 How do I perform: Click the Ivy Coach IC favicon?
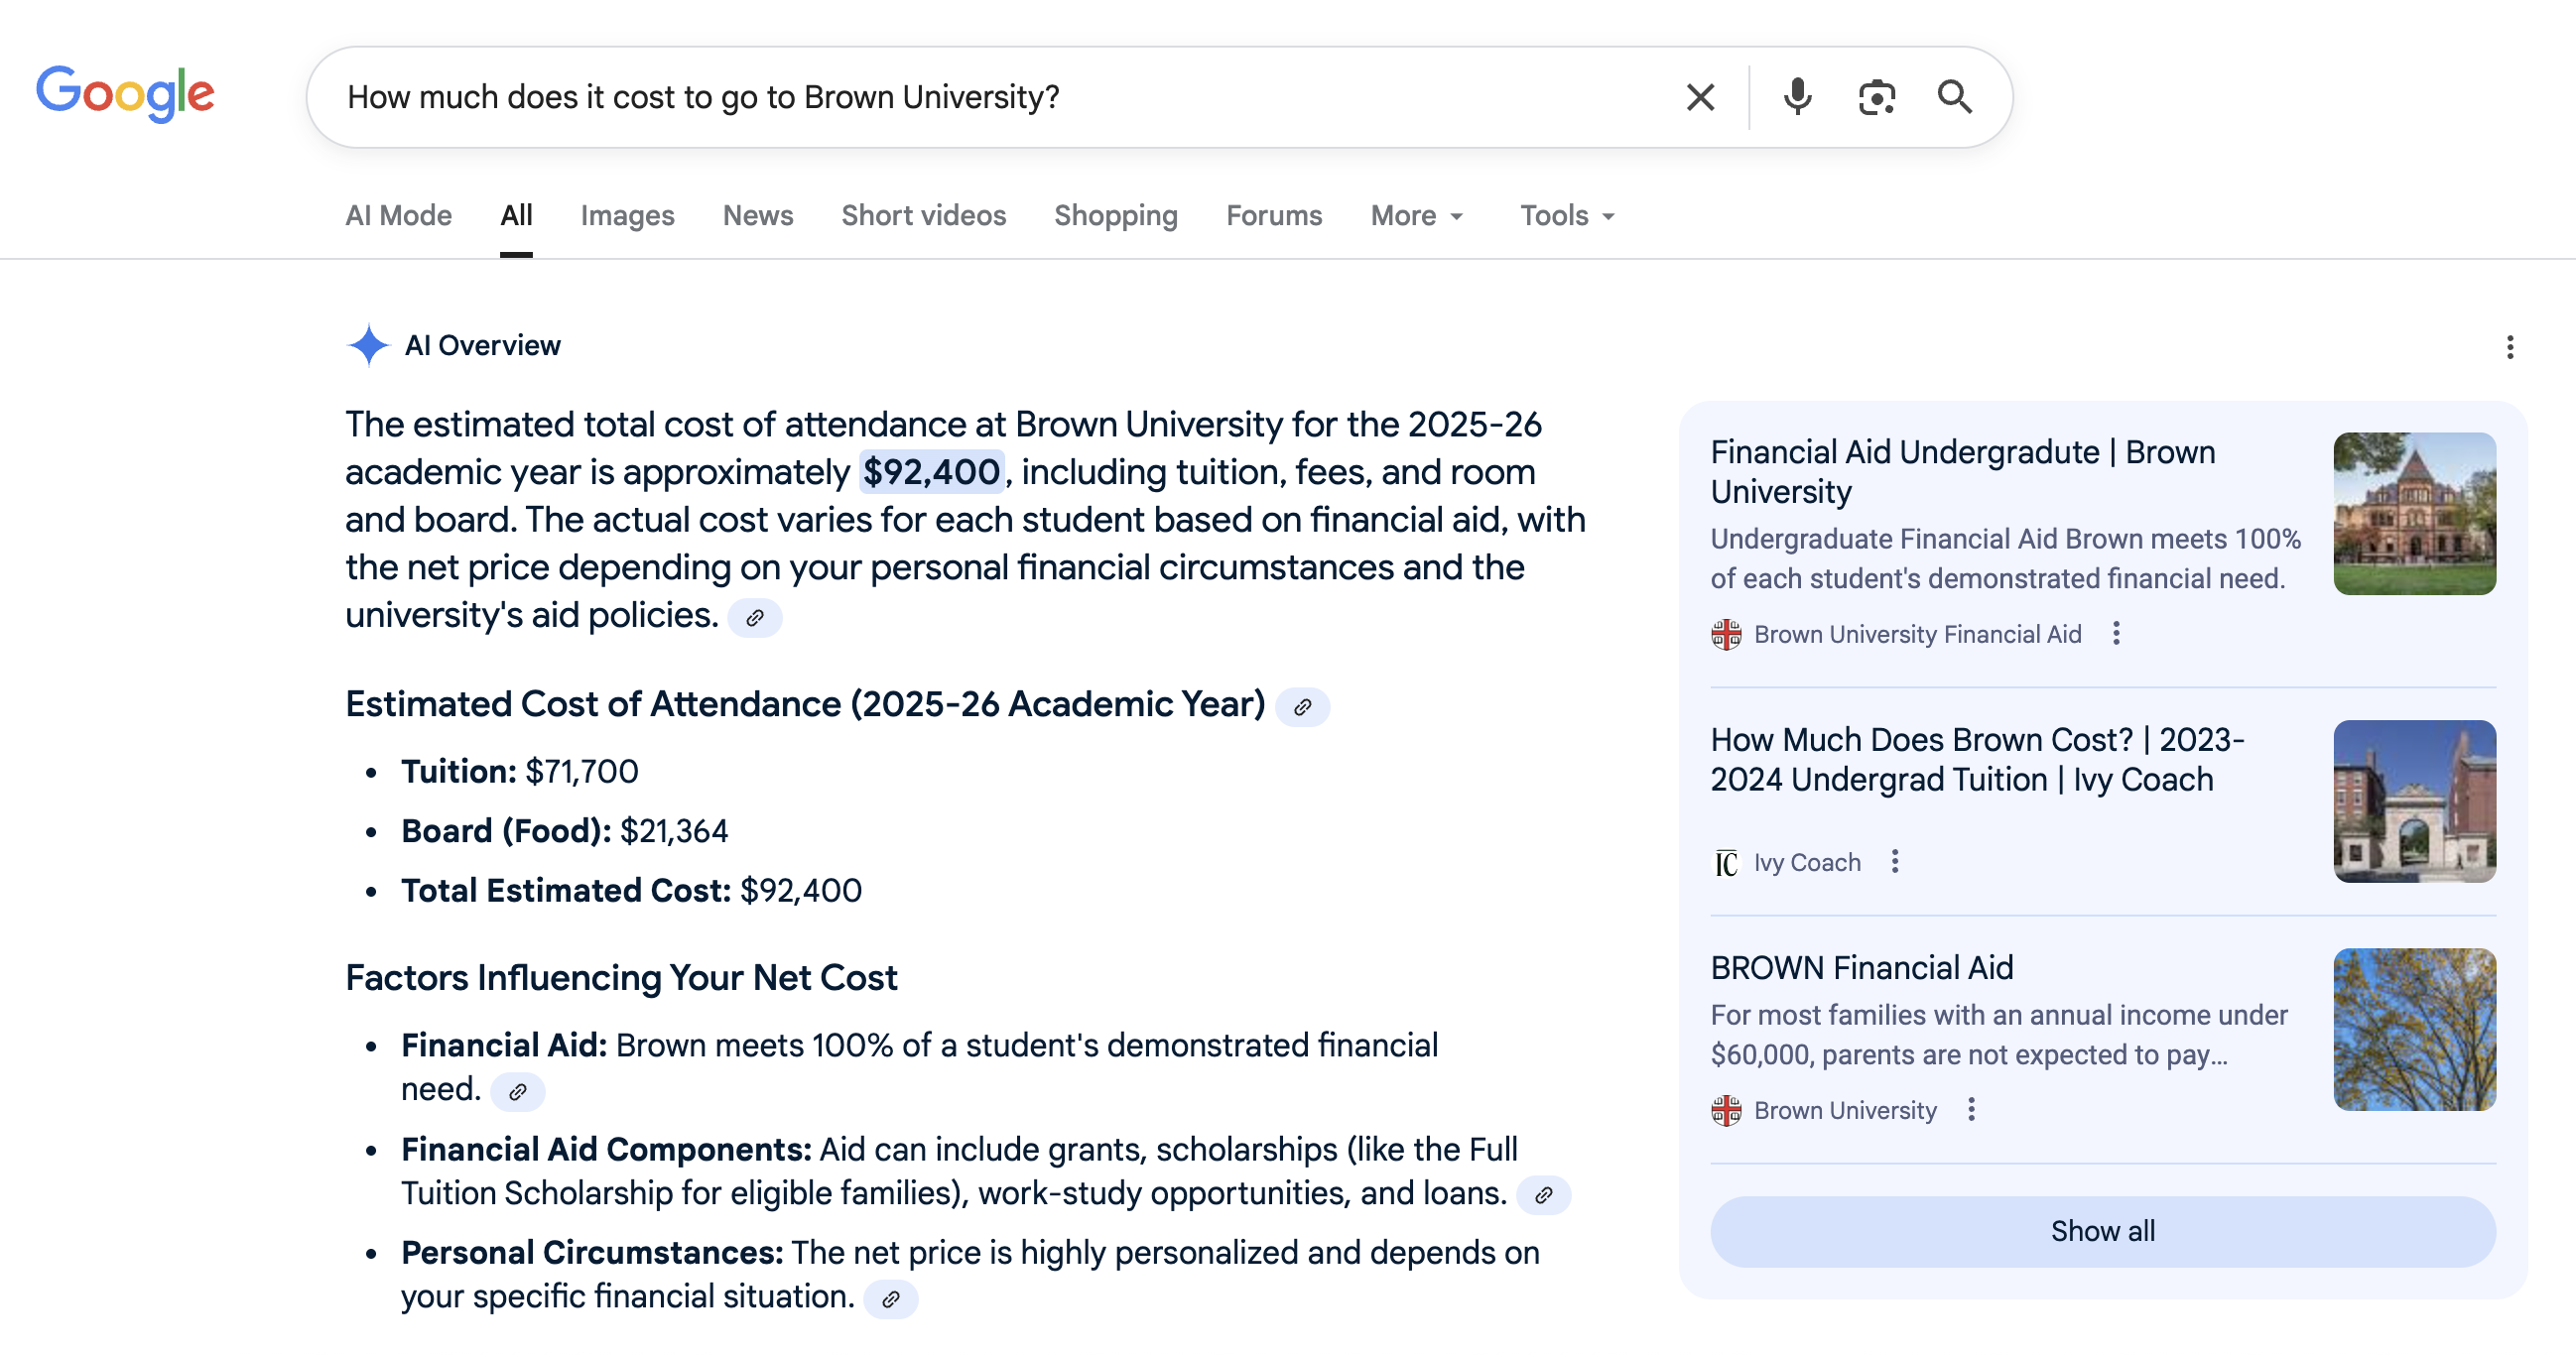[1726, 862]
